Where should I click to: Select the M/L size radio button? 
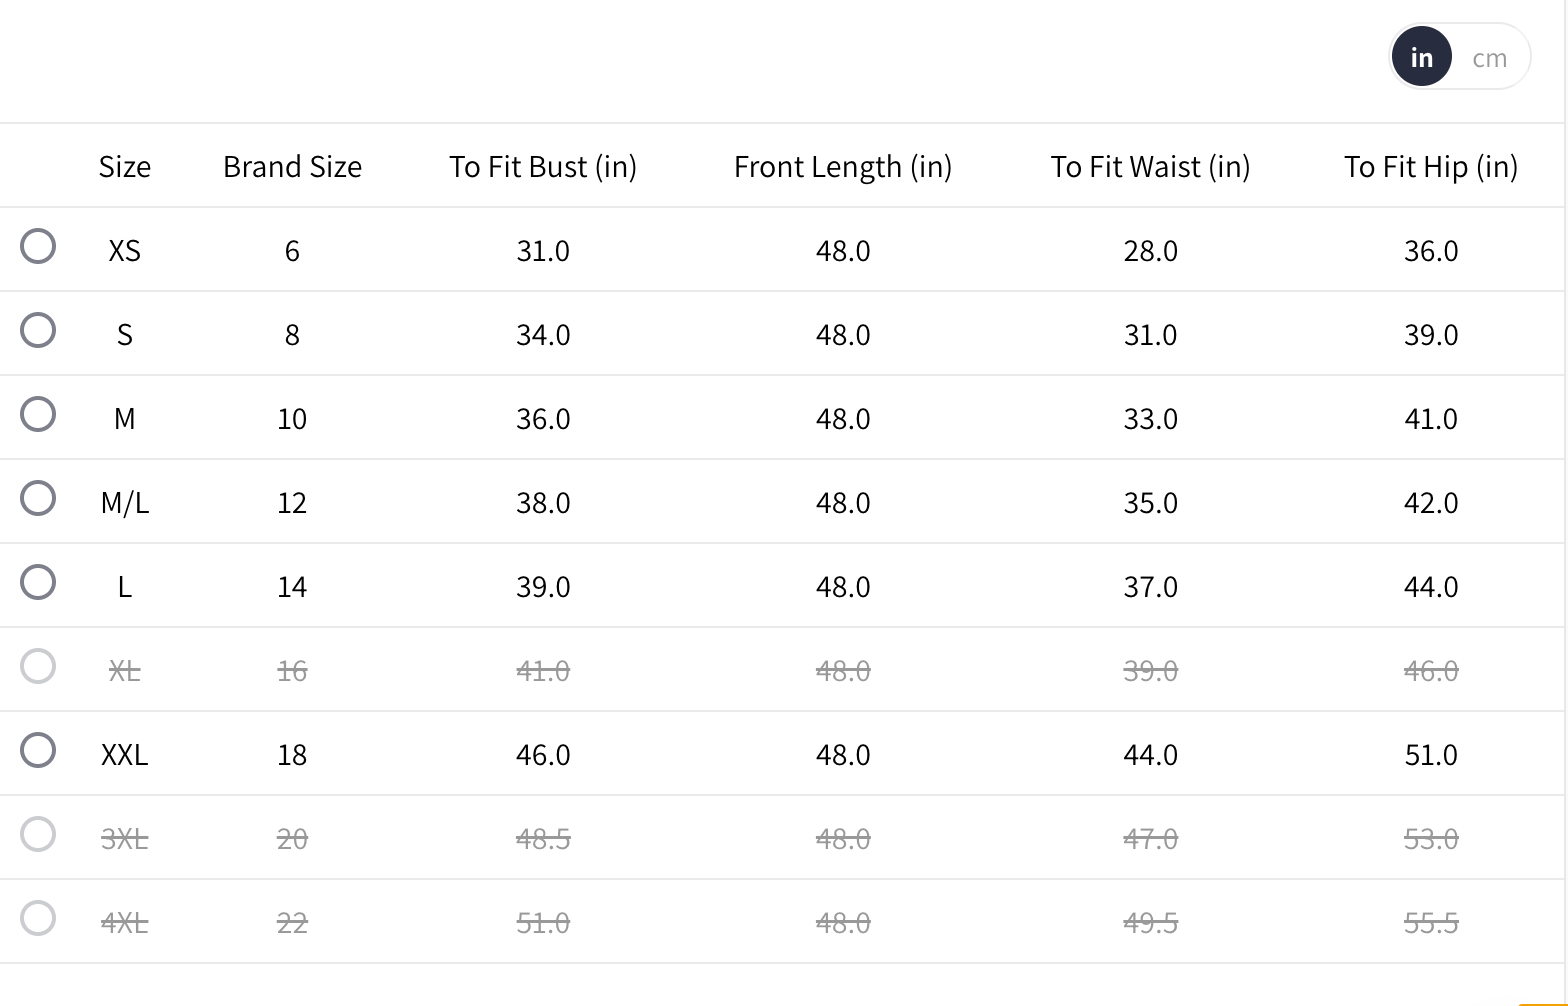(38, 498)
